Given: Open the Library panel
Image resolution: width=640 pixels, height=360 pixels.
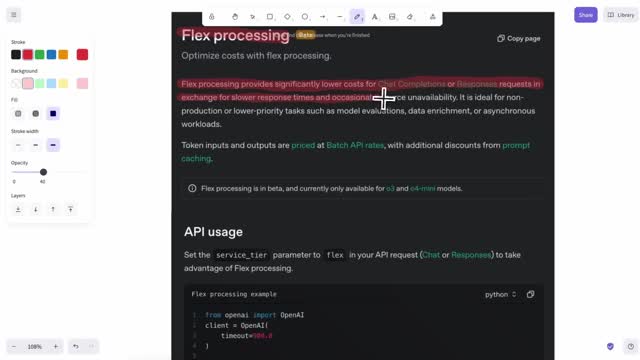Looking at the screenshot, I should (x=621, y=15).
